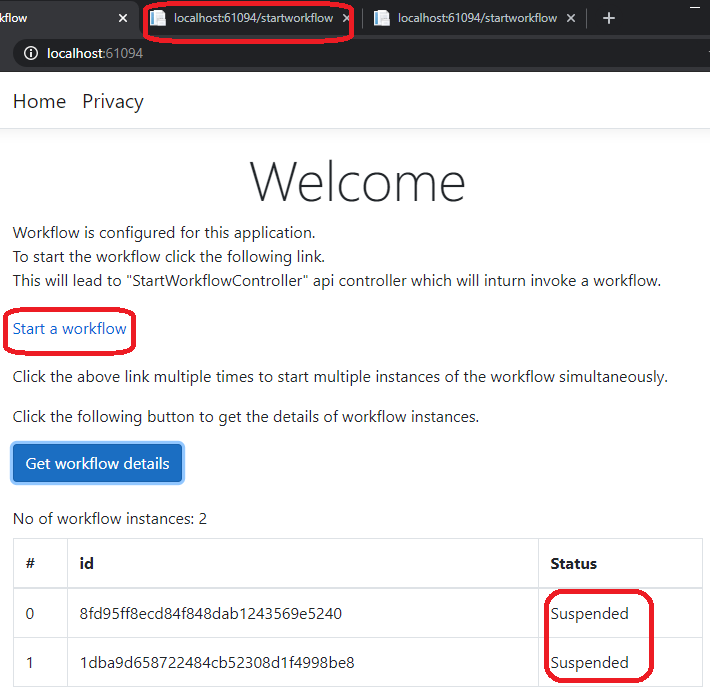View site information icon in address bar
This screenshot has width=710, height=692.
point(31,53)
